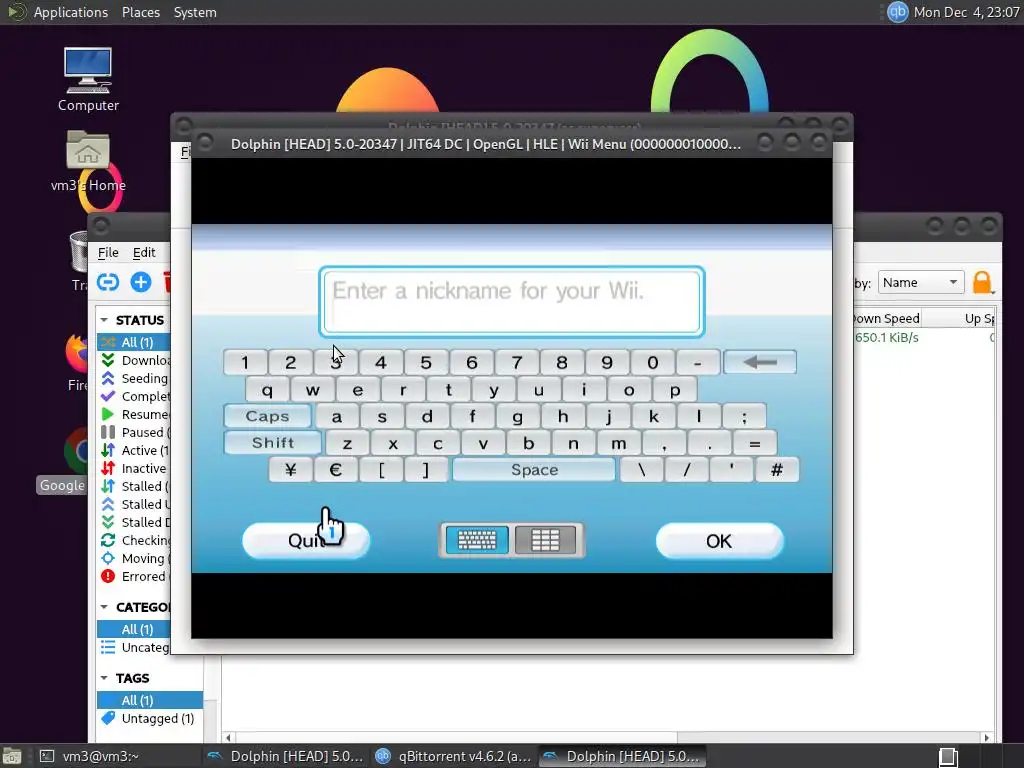Image resolution: width=1024 pixels, height=768 pixels.
Task: Tap the number 7 key
Action: [x=517, y=362]
